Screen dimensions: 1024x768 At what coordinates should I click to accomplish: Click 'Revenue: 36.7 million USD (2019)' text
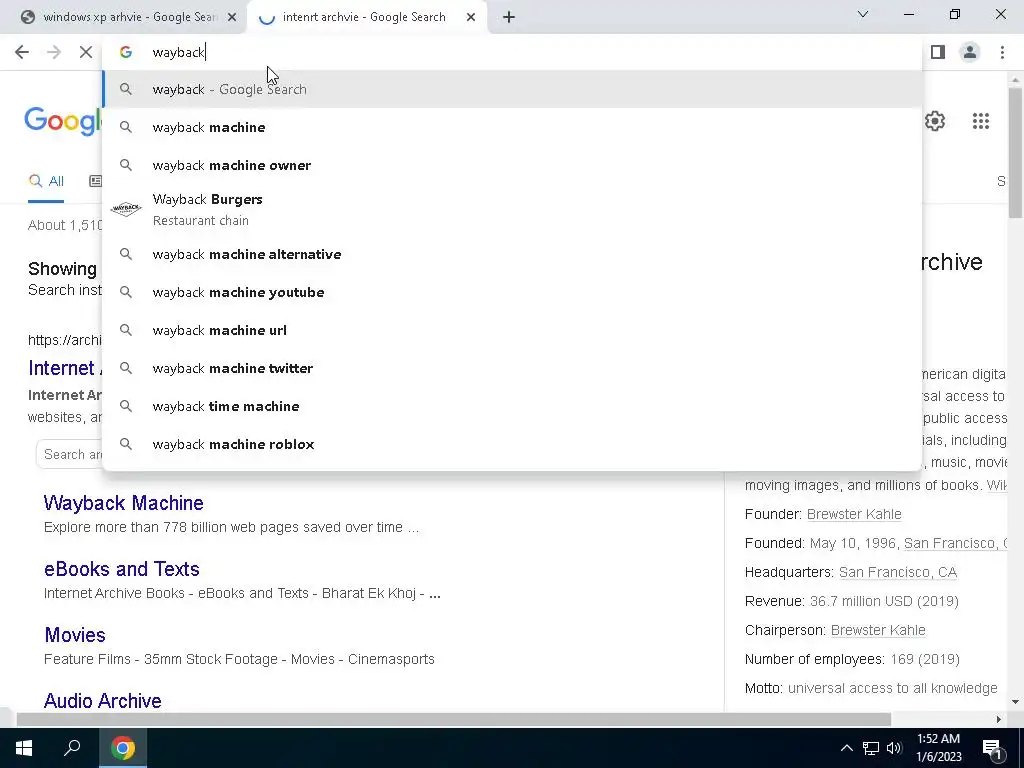point(852,601)
